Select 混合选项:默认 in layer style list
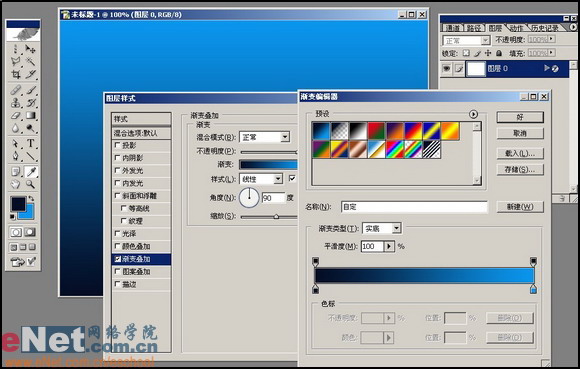The height and width of the screenshot is (369, 580). click(x=141, y=133)
